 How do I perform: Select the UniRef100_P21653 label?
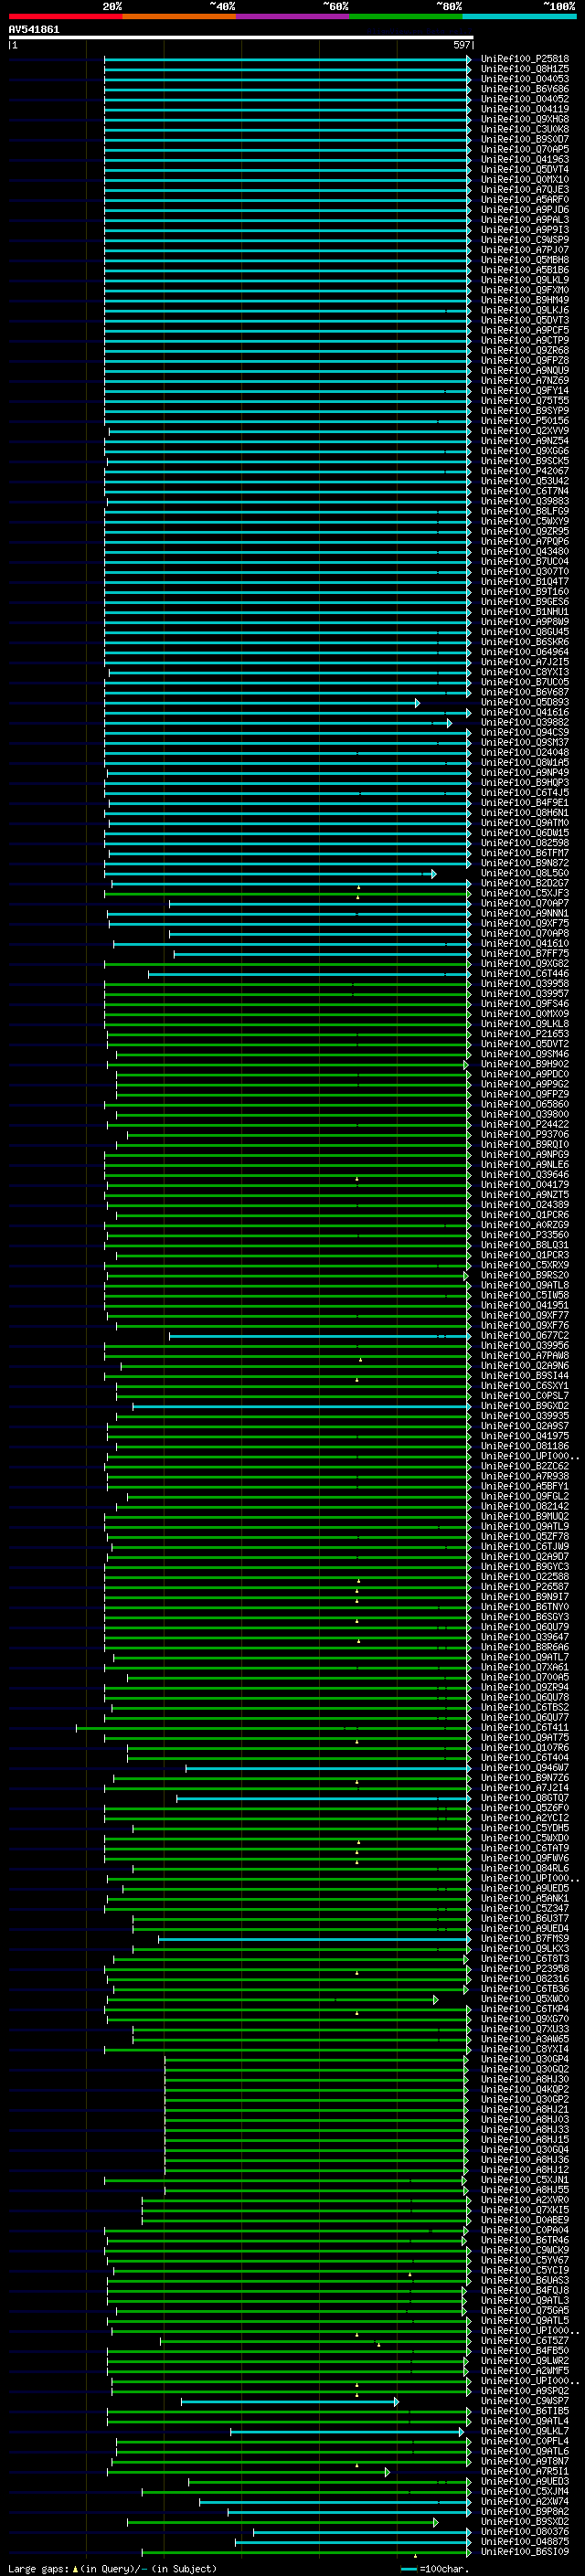525,1035
